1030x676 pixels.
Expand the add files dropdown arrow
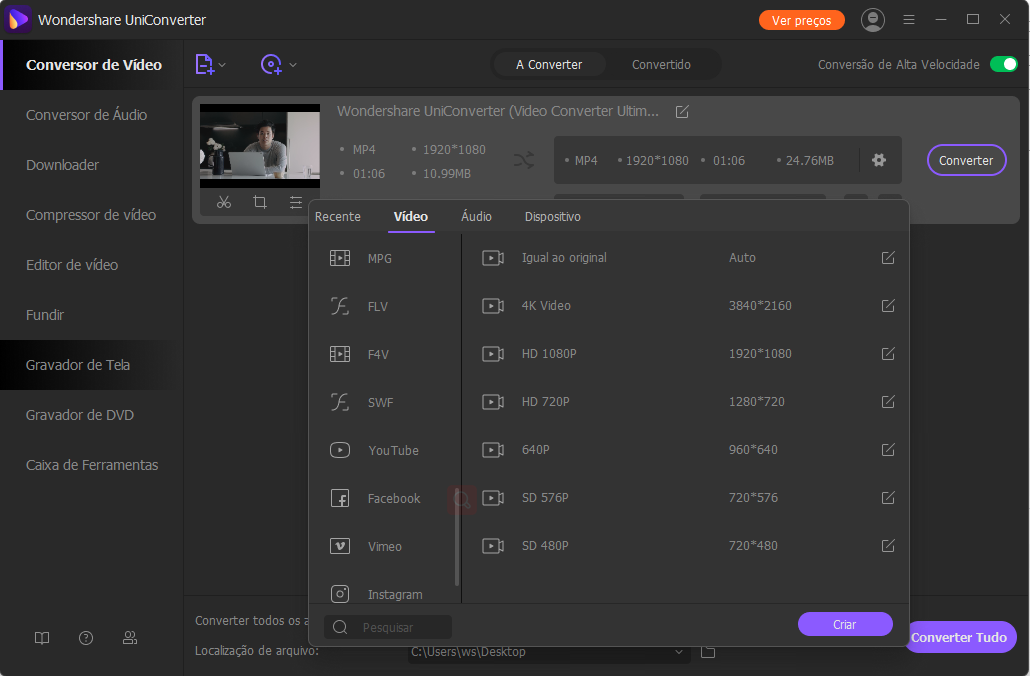tap(223, 65)
